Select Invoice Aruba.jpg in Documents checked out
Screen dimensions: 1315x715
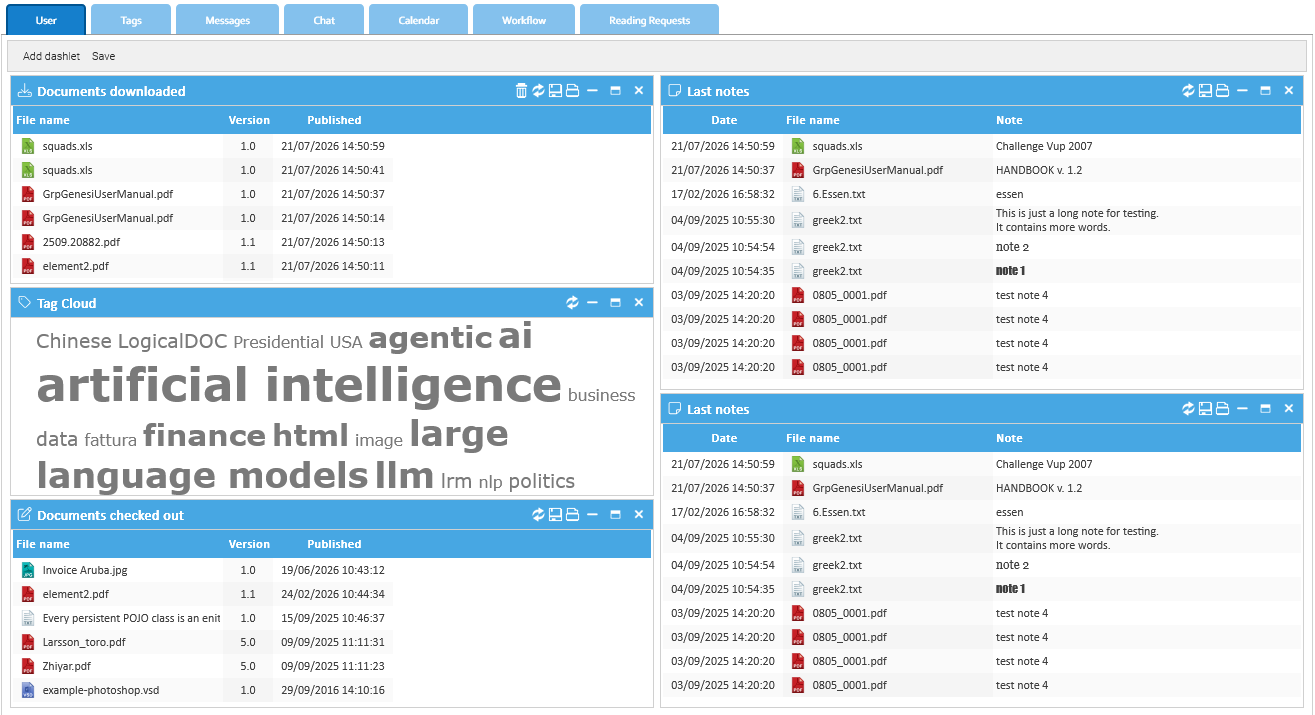(203, 570)
